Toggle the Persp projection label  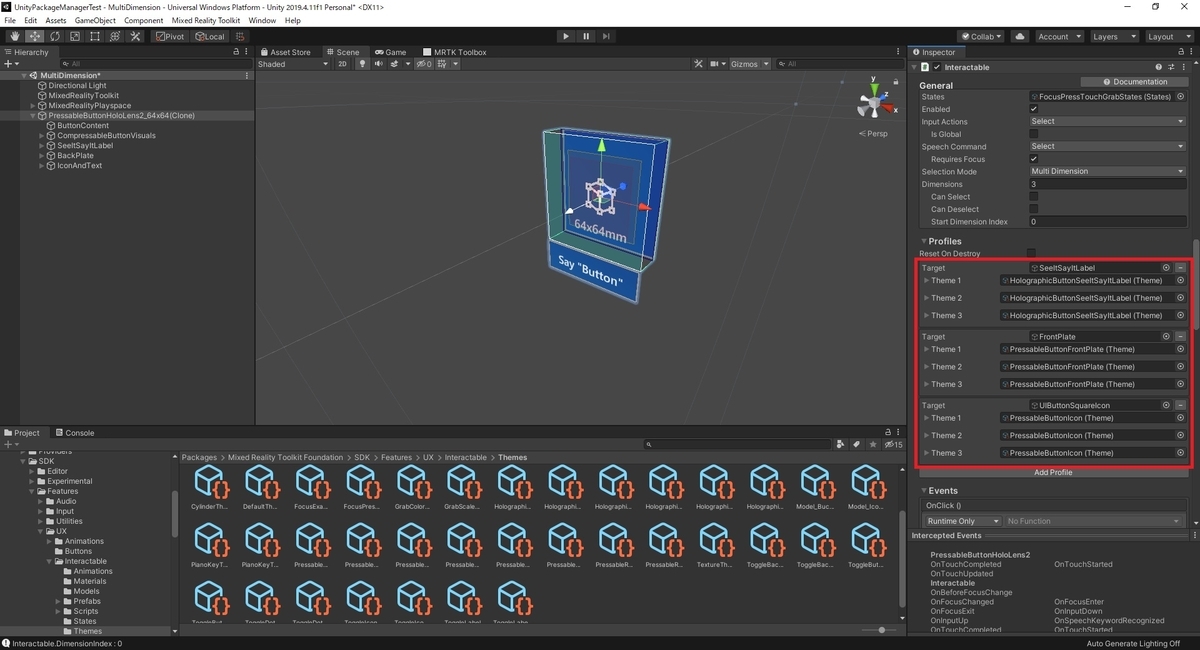(x=874, y=133)
